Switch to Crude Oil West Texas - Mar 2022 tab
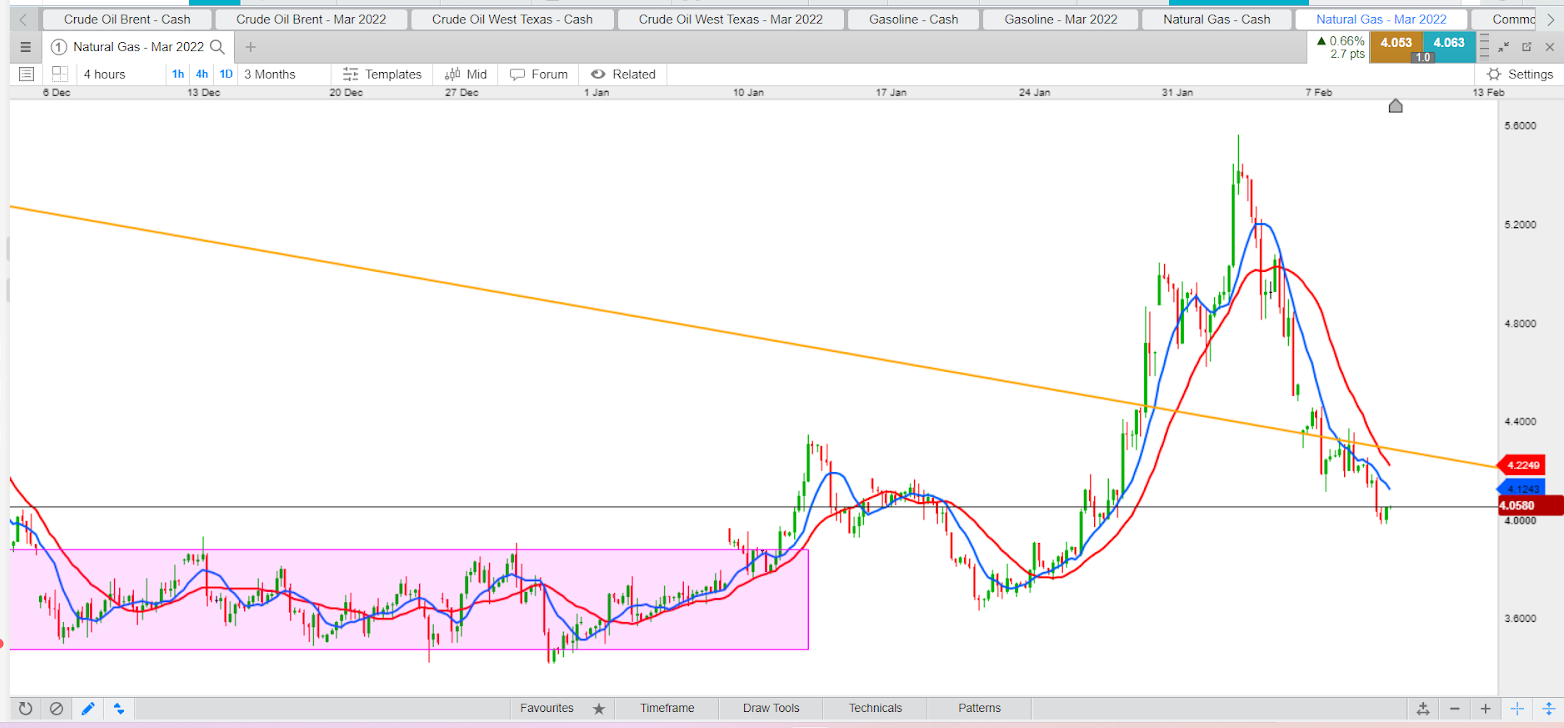 click(x=731, y=19)
